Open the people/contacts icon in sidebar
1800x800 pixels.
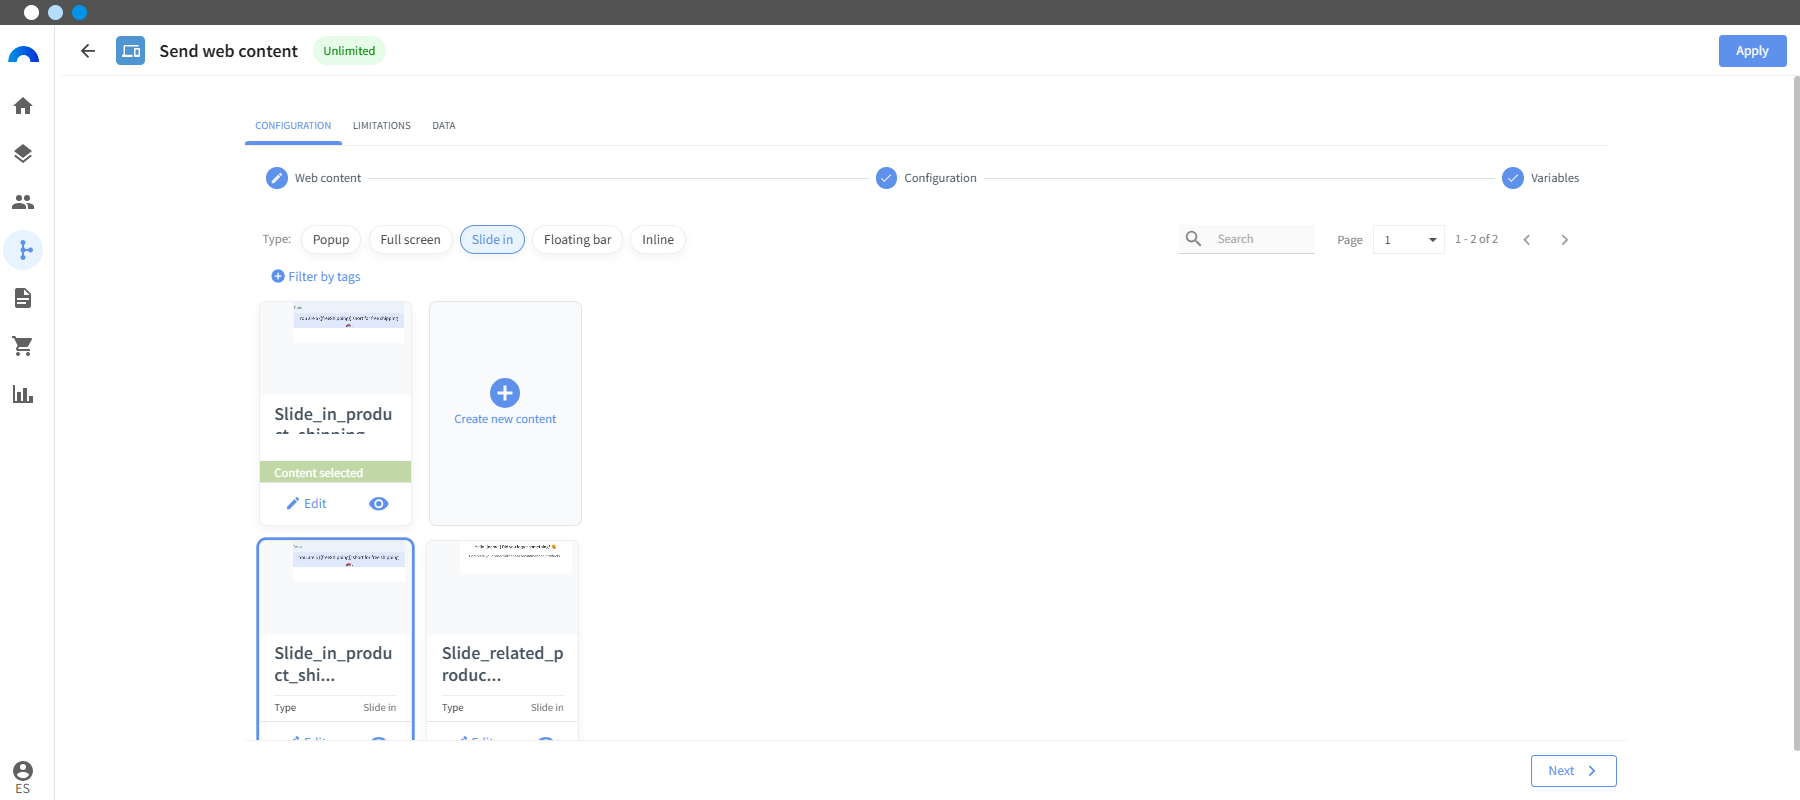pos(23,202)
